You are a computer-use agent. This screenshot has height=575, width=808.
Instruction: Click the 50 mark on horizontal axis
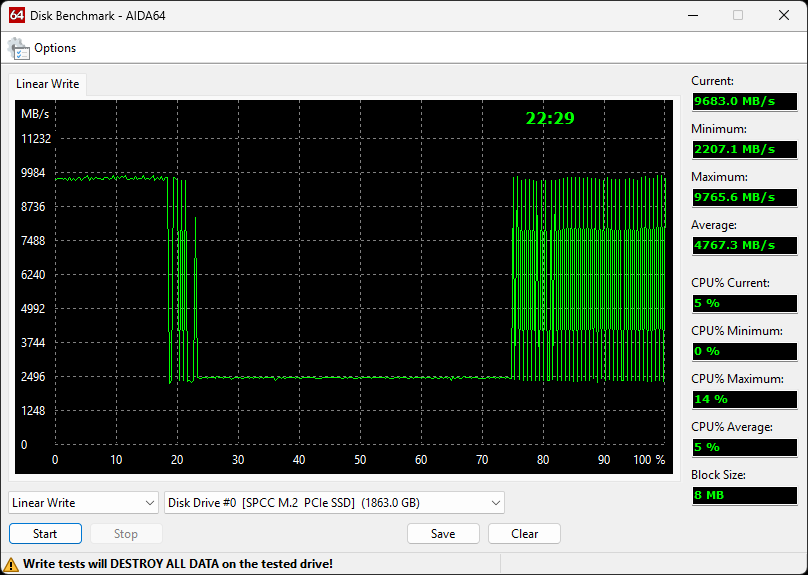[x=360, y=460]
